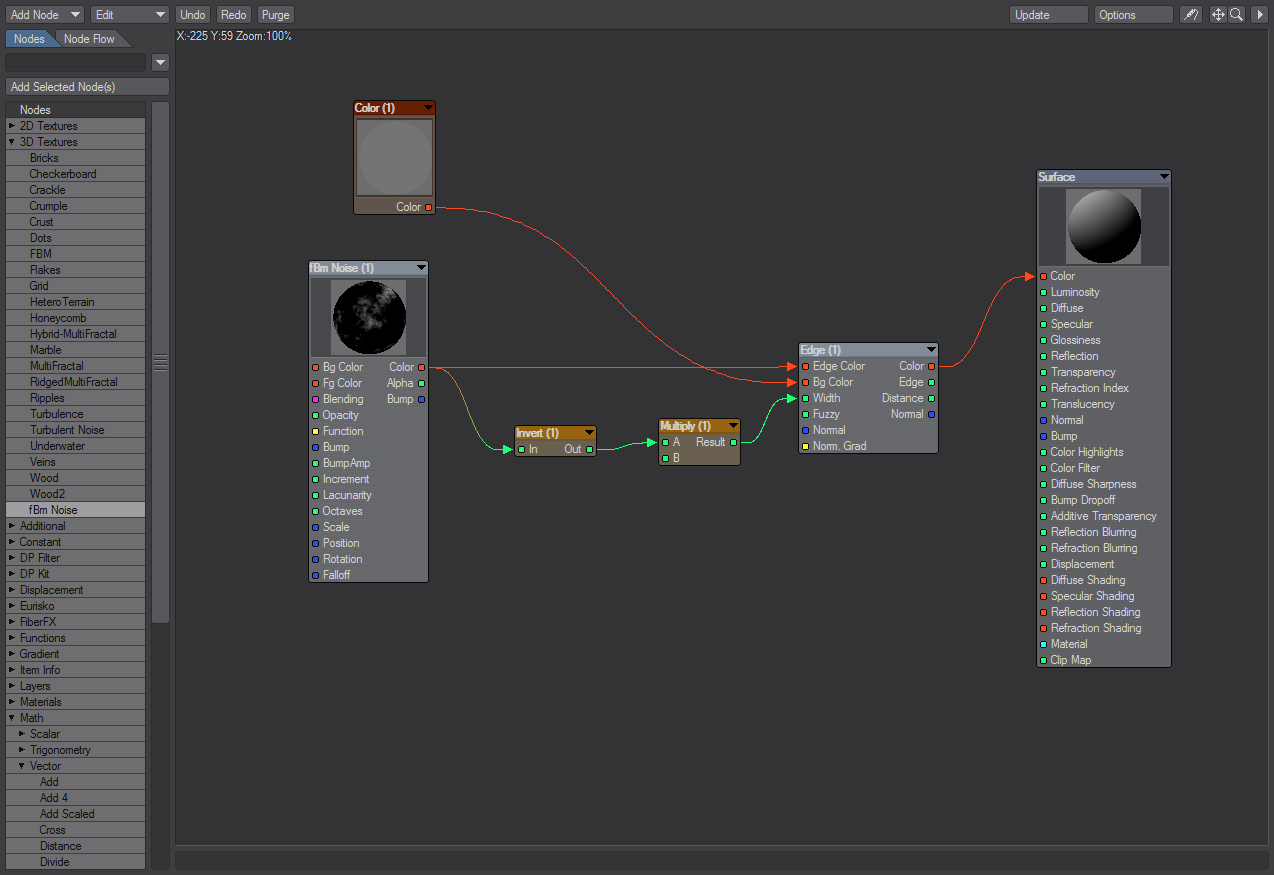Viewport: 1274px width, 875px height.
Task: Click the tidy nodes brush icon
Action: coord(1190,15)
